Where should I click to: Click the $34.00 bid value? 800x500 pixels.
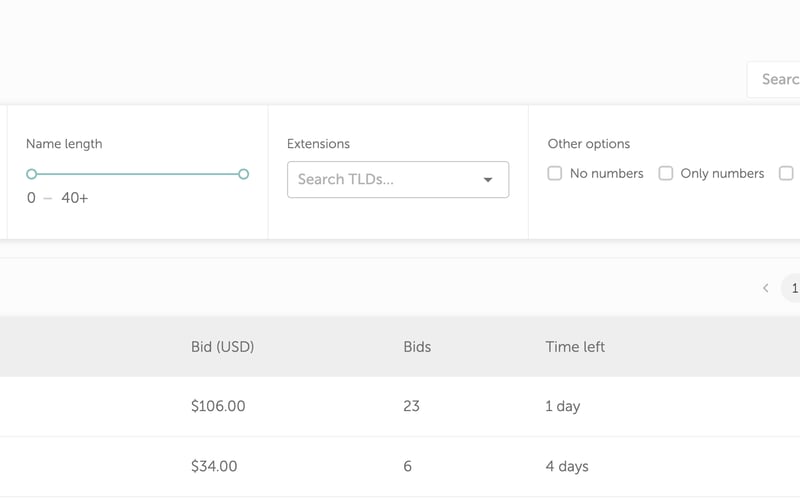[214, 466]
